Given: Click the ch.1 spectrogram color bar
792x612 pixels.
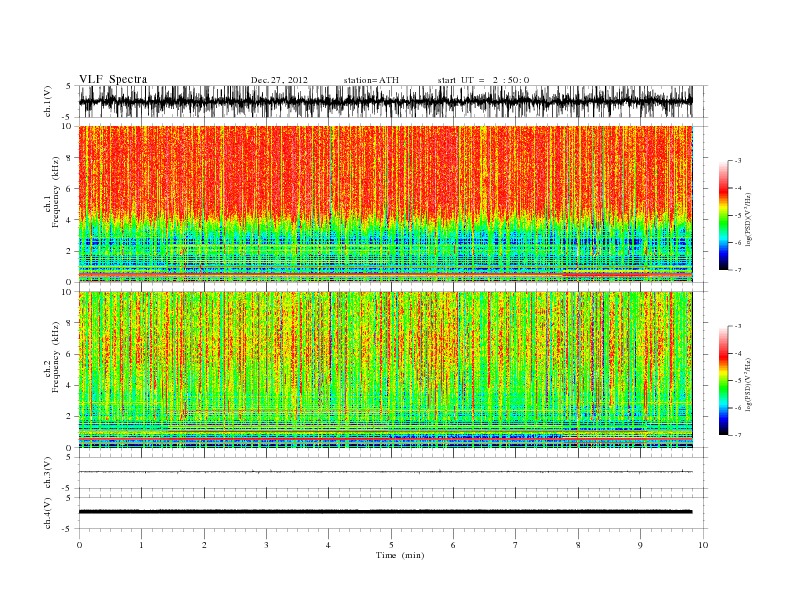Looking at the screenshot, I should 723,215.
